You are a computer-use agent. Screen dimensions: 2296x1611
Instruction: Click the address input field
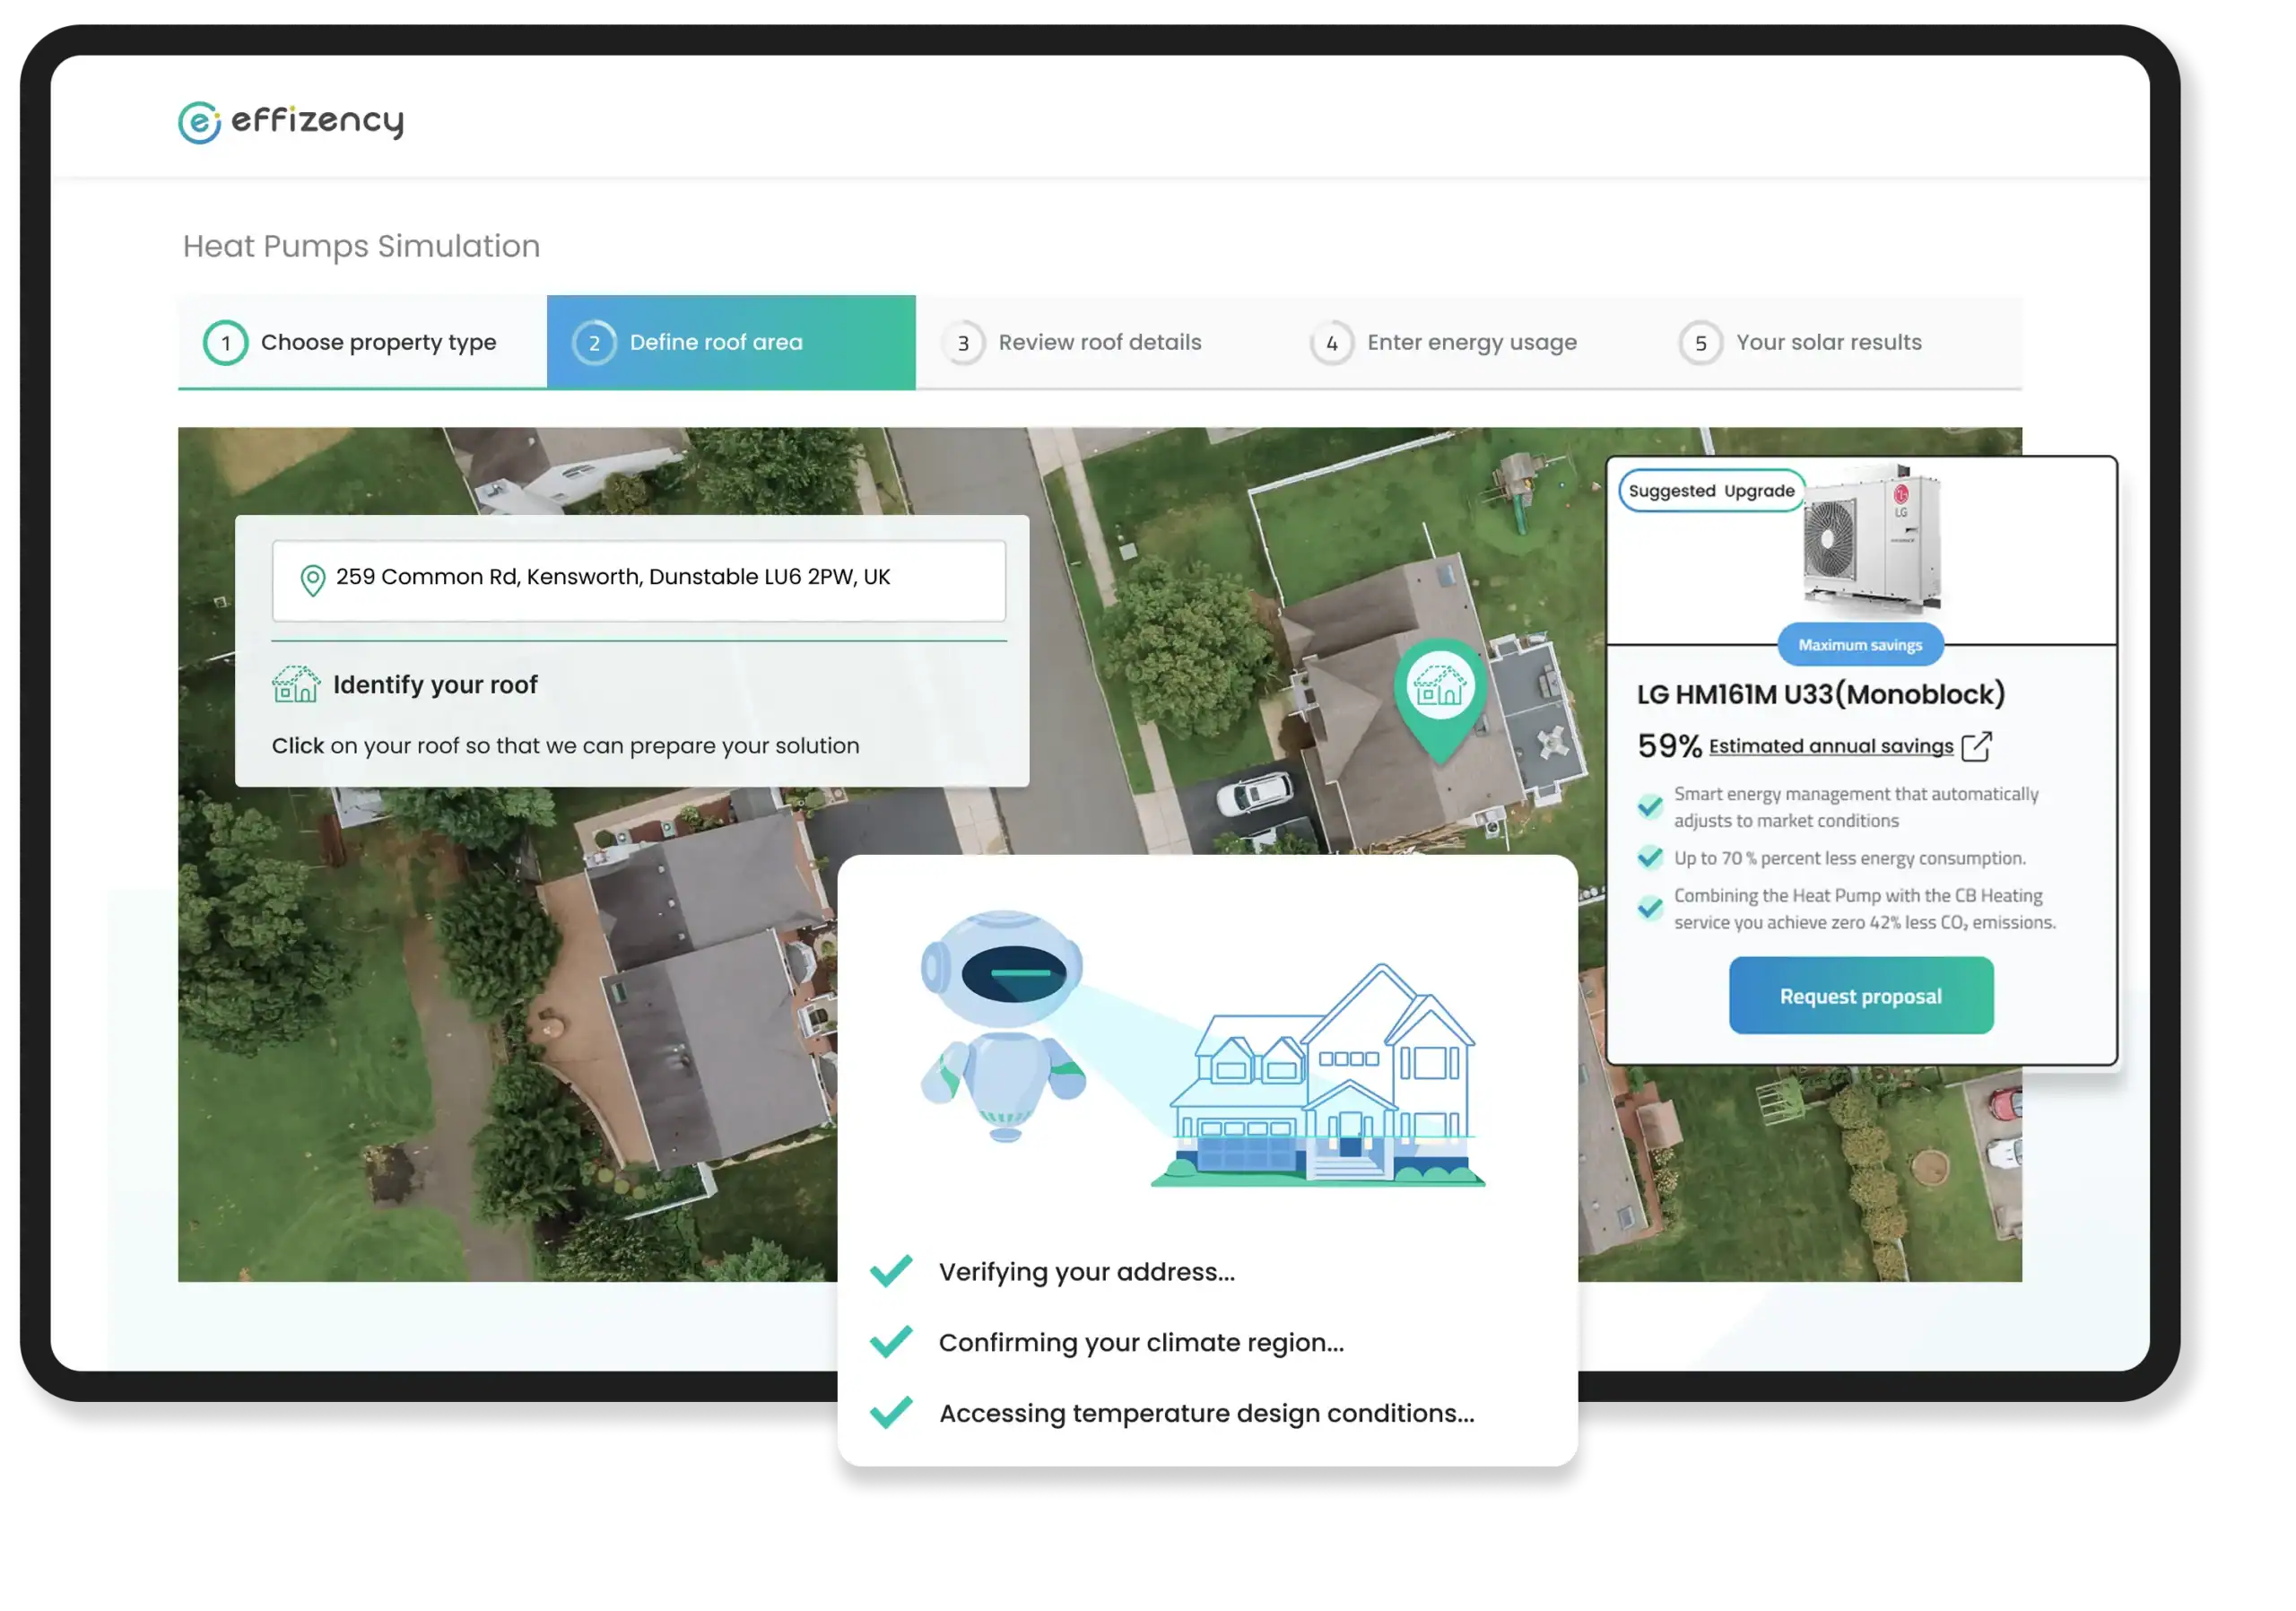tap(639, 580)
